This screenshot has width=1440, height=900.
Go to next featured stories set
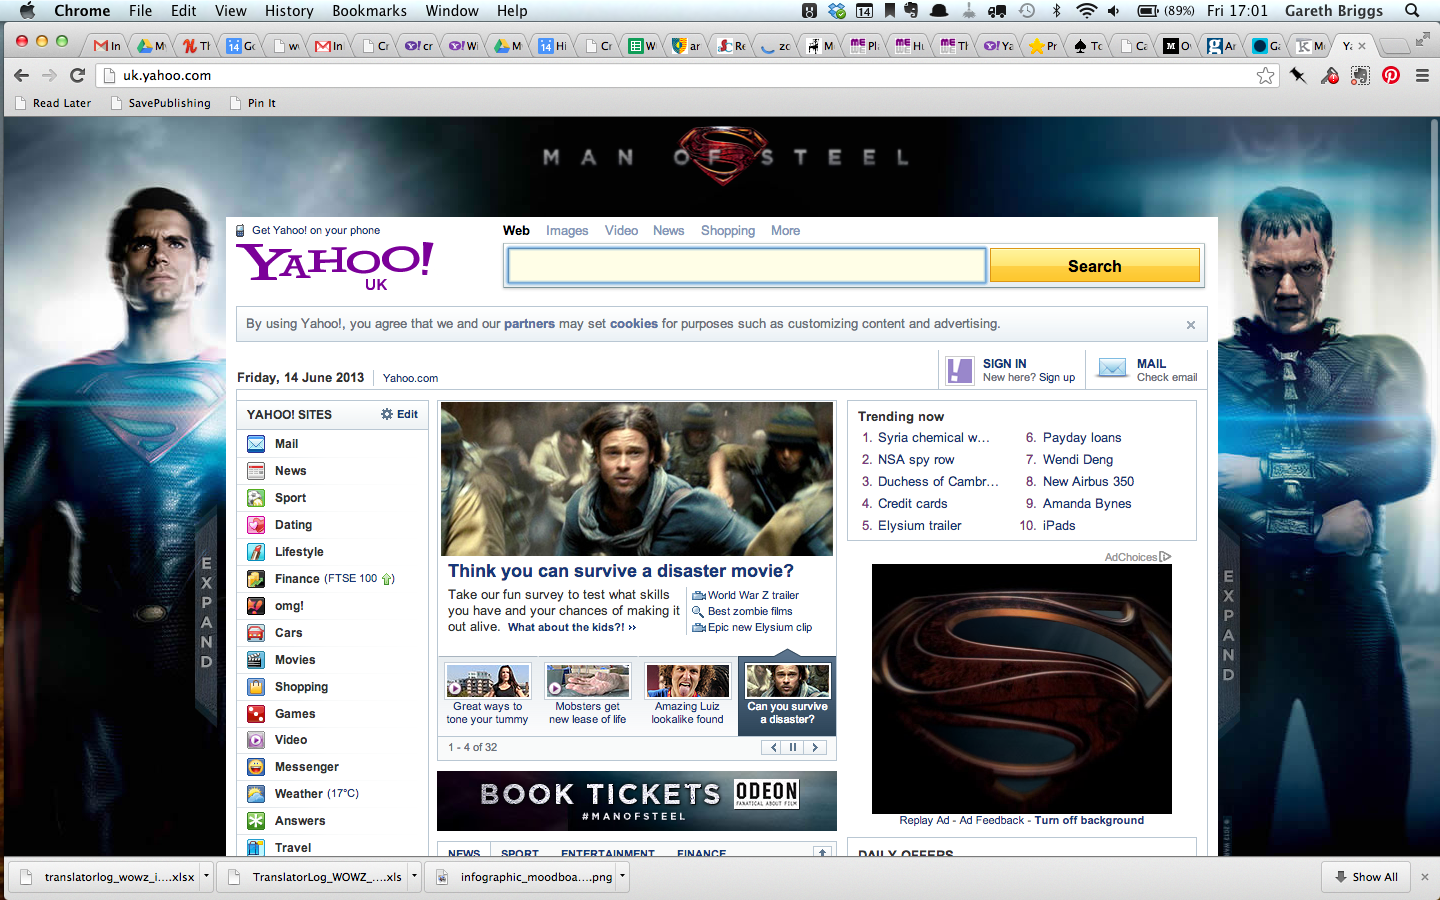[x=815, y=747]
